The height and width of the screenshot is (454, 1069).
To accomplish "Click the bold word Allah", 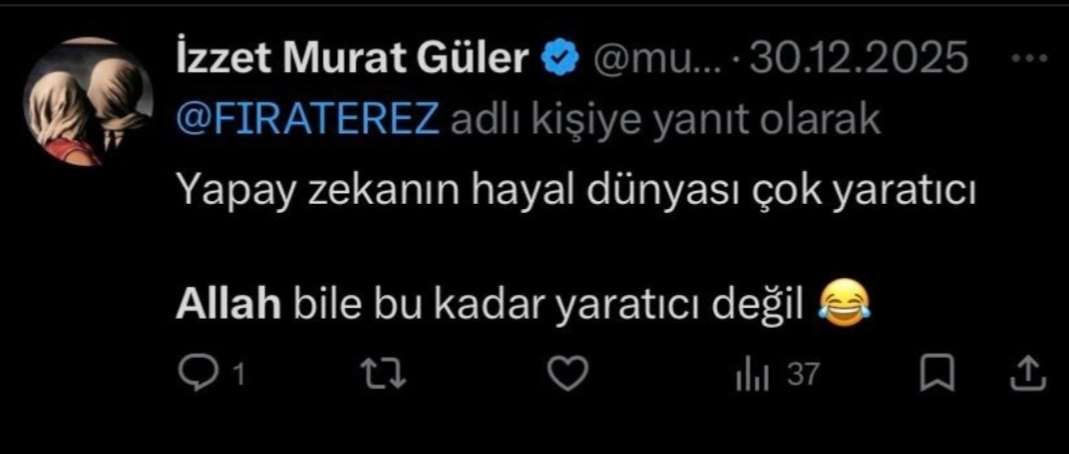I will tap(227, 304).
